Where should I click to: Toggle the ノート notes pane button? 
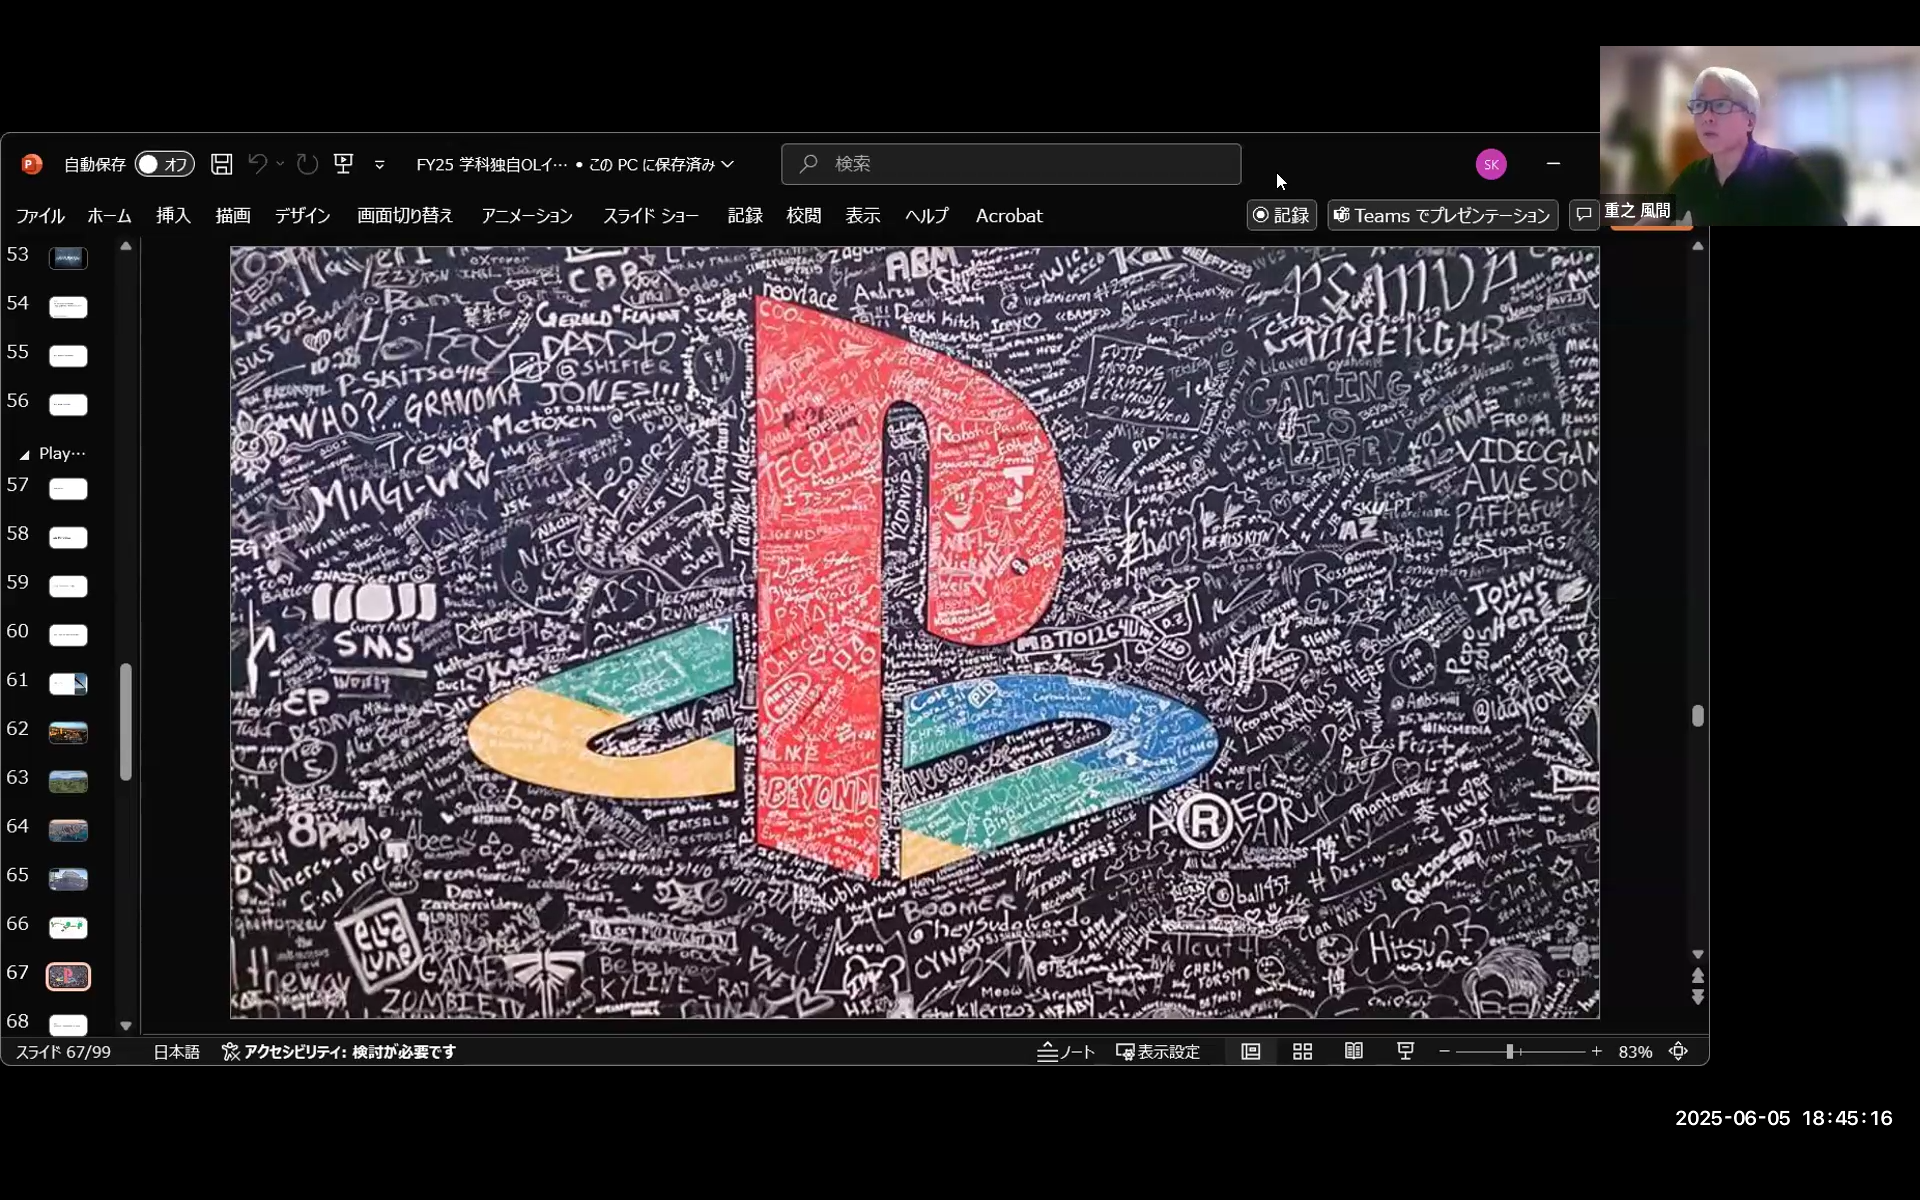pyautogui.click(x=1066, y=1052)
